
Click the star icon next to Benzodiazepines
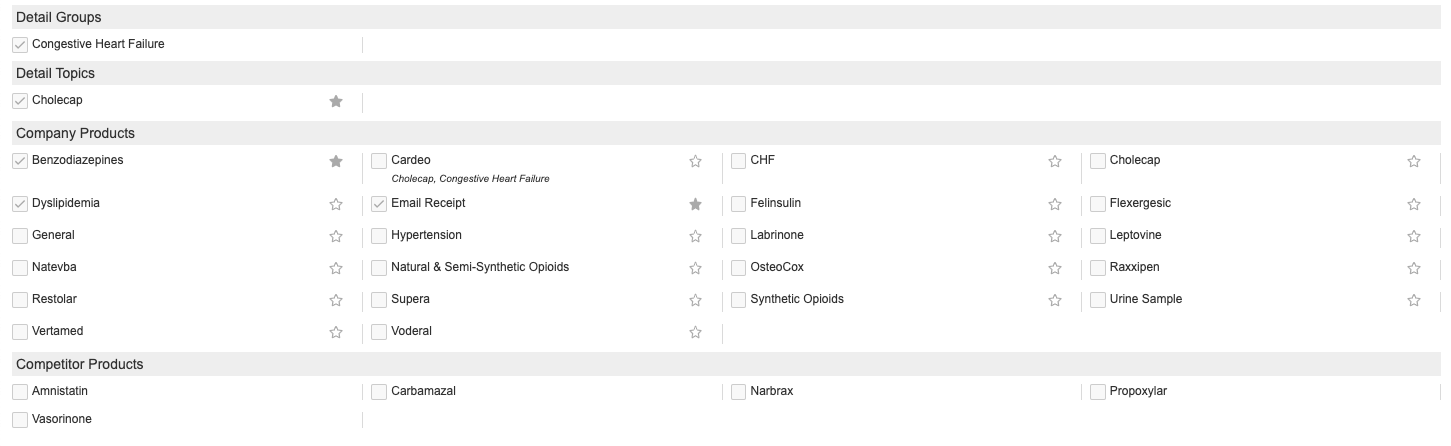pos(336,161)
